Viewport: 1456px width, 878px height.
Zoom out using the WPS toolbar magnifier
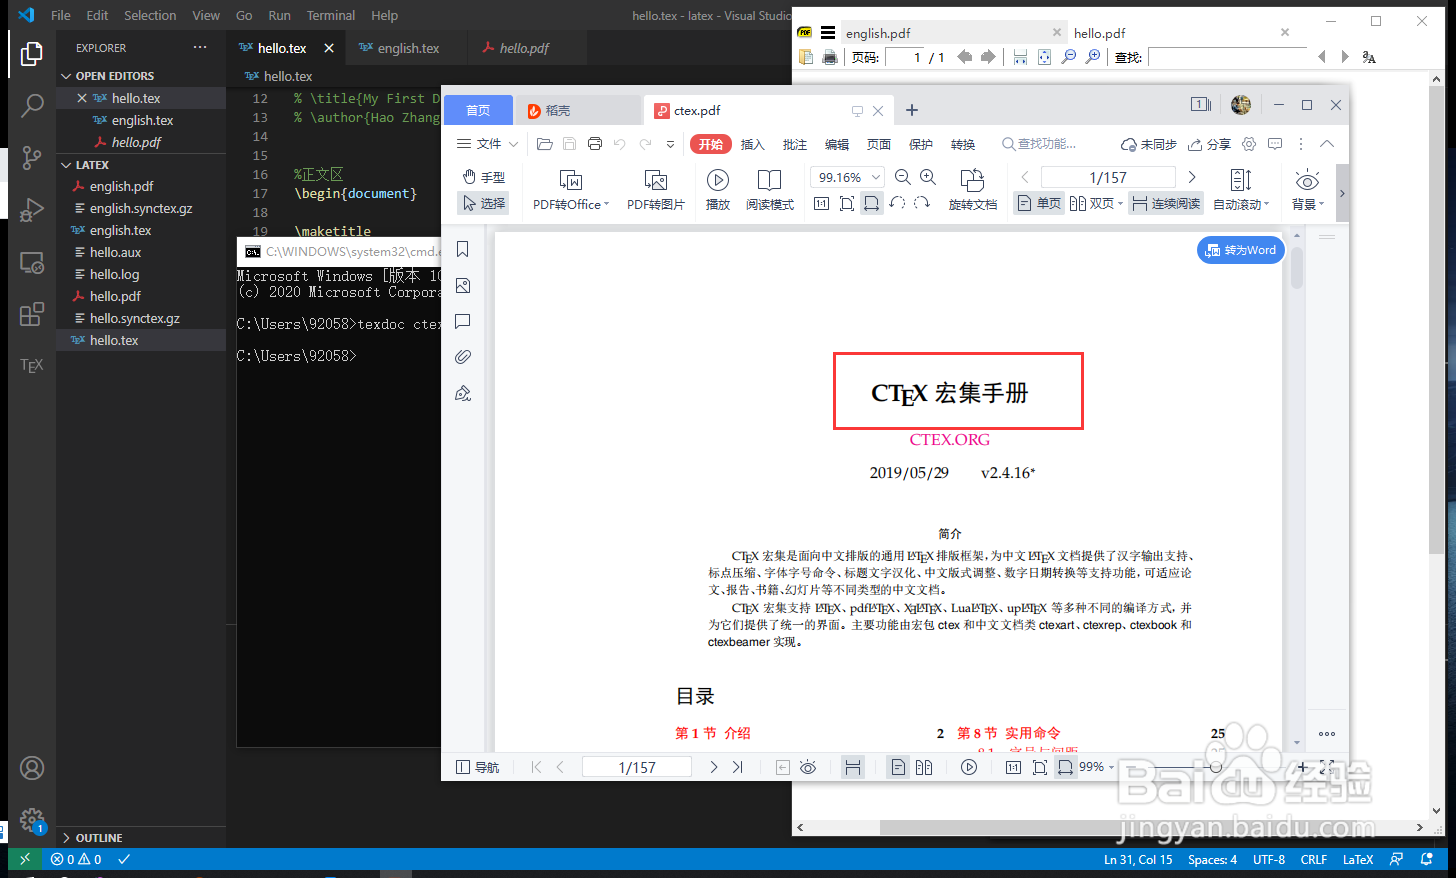[x=902, y=177]
